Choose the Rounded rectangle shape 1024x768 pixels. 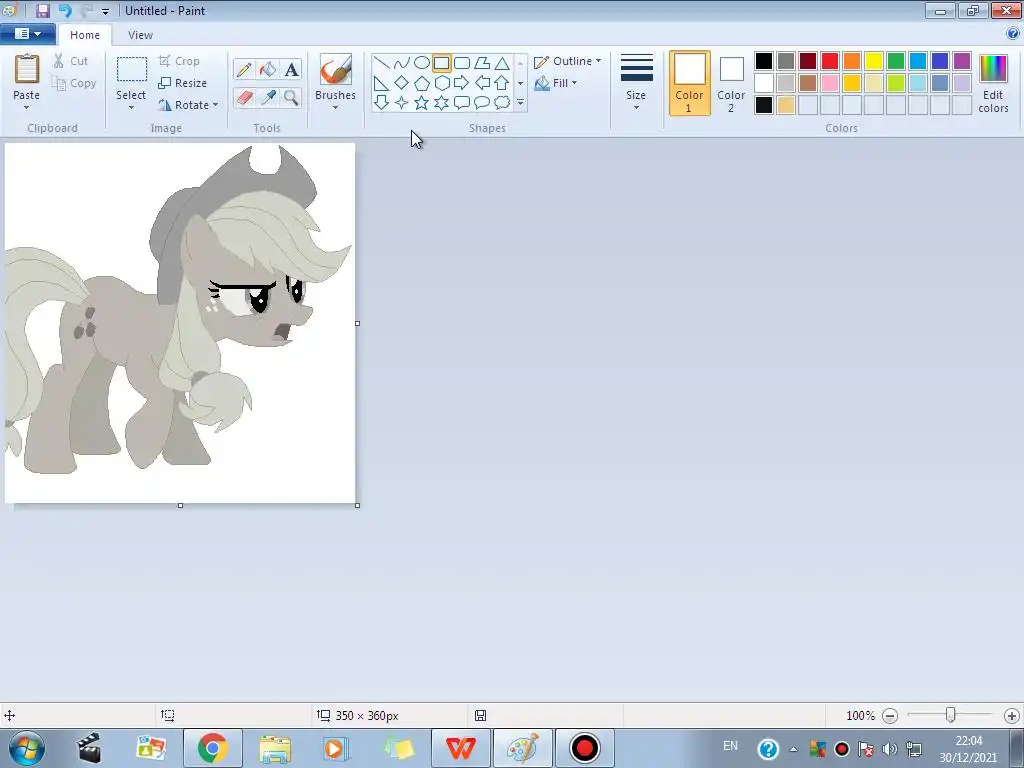click(x=462, y=63)
